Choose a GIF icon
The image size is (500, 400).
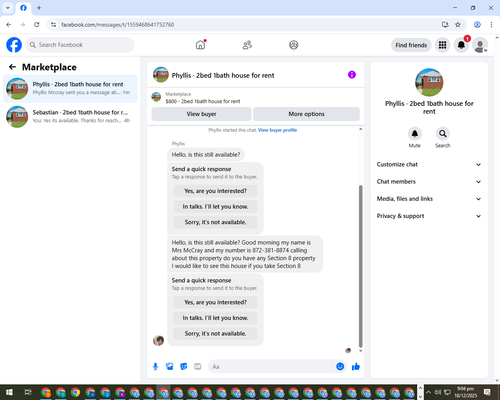pyautogui.click(x=198, y=367)
